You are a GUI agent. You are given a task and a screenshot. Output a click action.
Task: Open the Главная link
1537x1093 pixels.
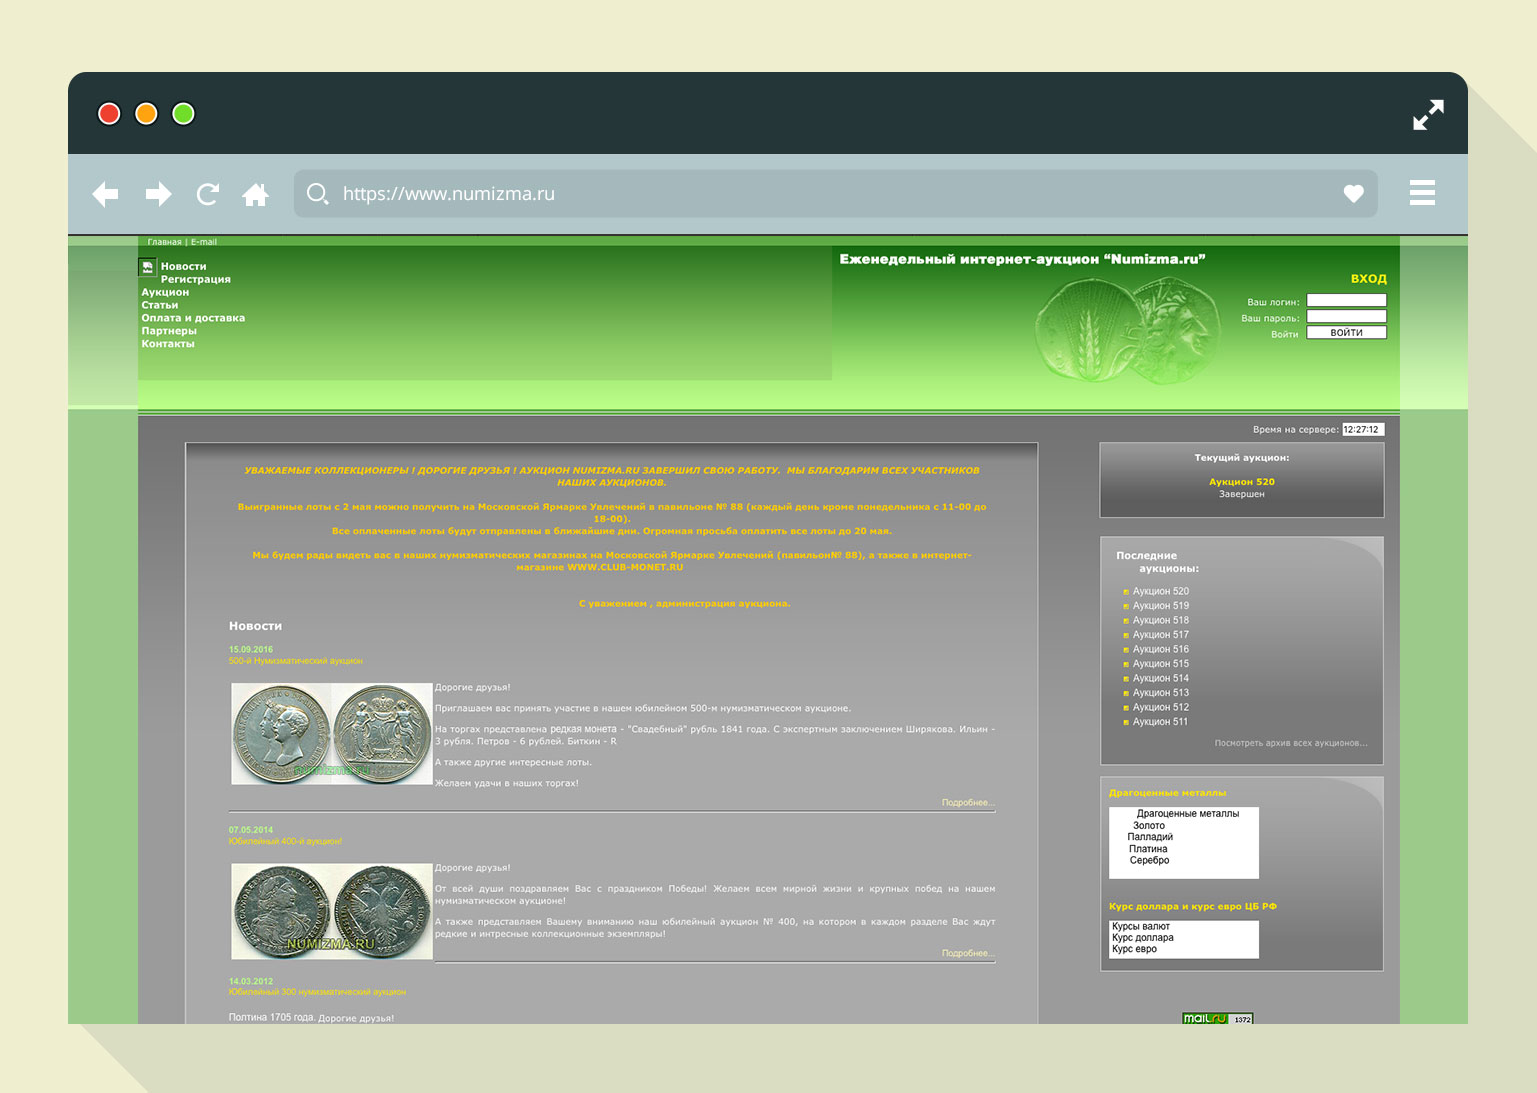164,242
